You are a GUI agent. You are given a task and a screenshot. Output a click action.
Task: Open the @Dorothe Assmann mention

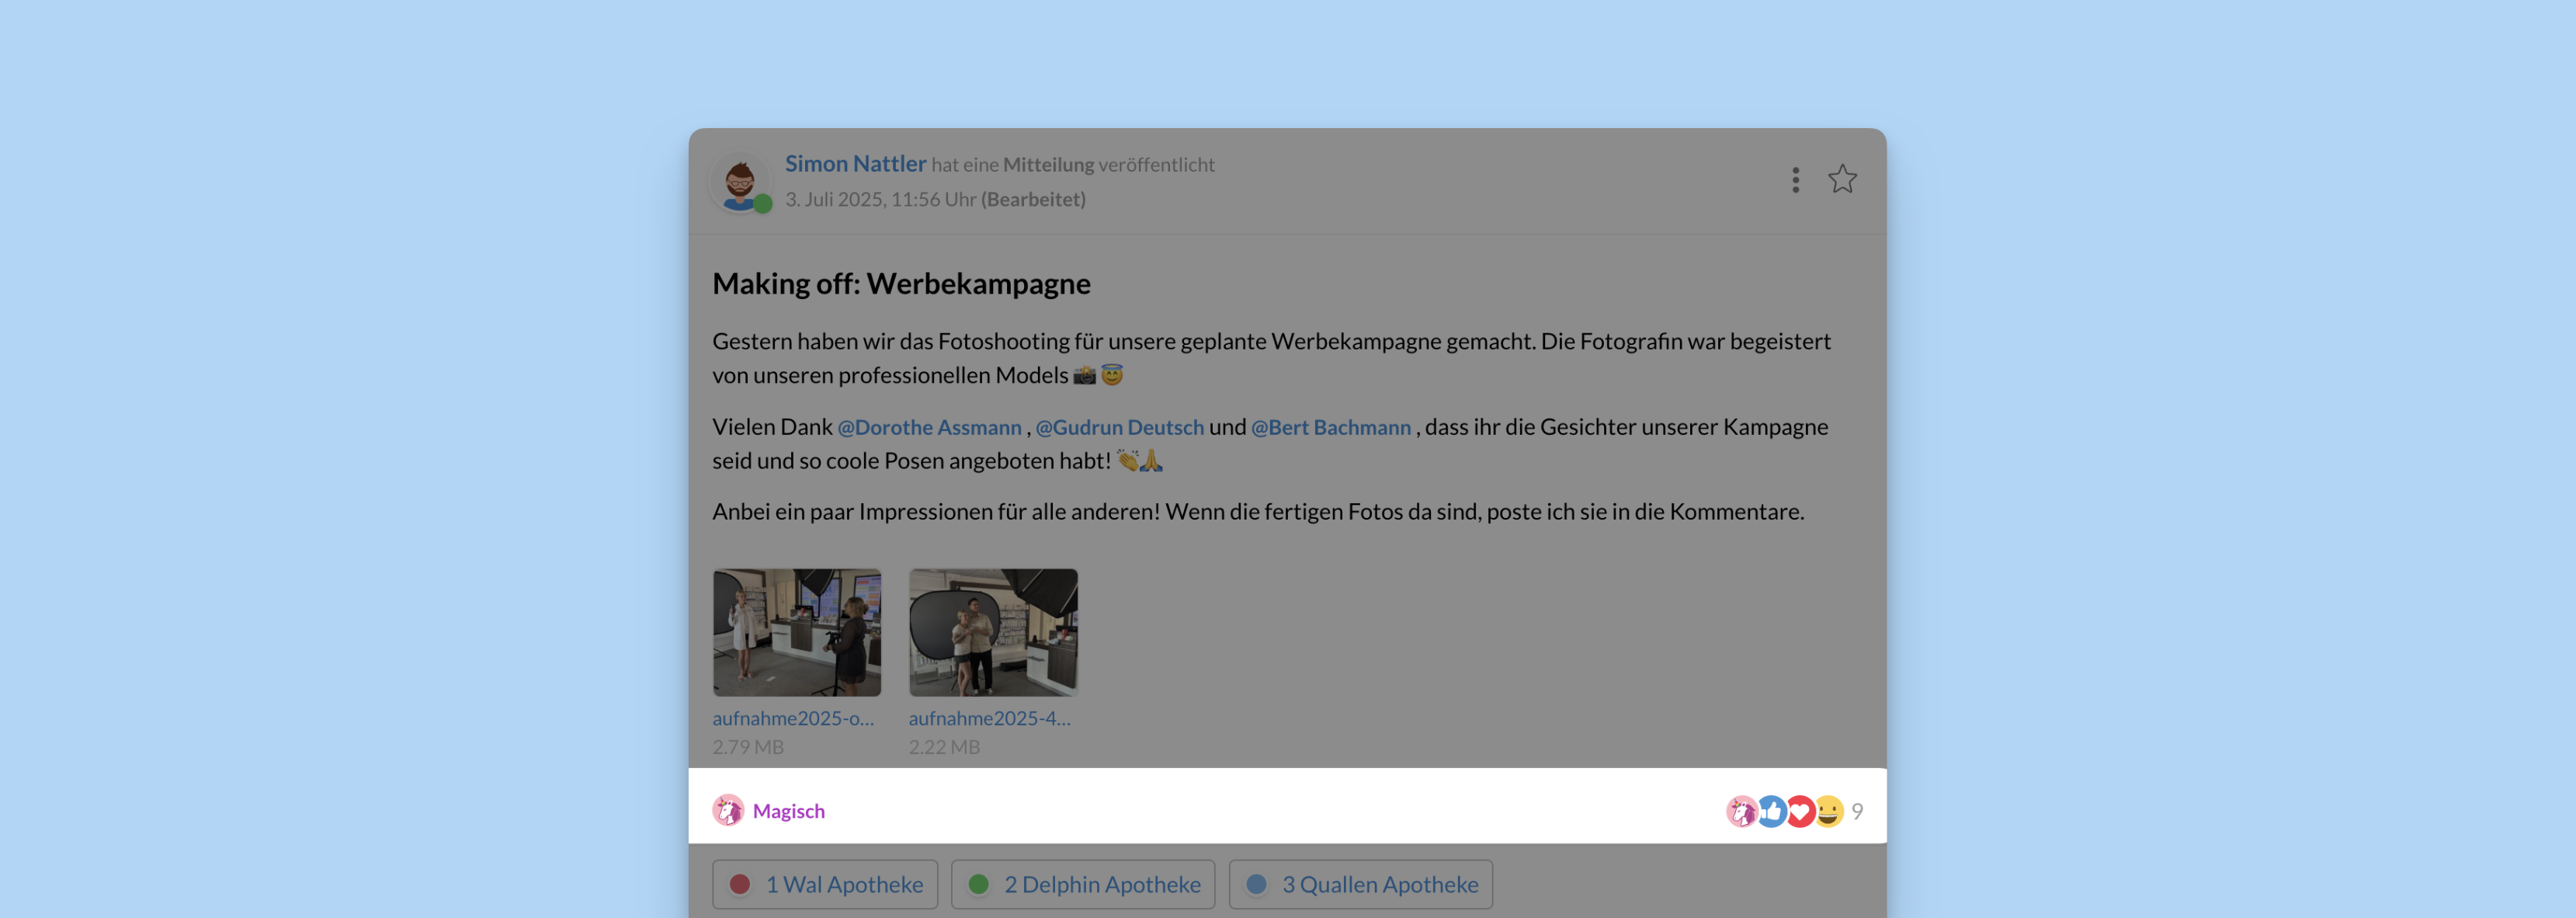(929, 427)
